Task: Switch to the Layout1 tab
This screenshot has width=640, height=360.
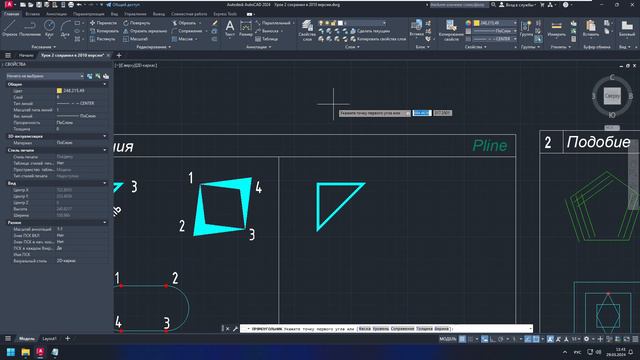Action: coord(50,339)
